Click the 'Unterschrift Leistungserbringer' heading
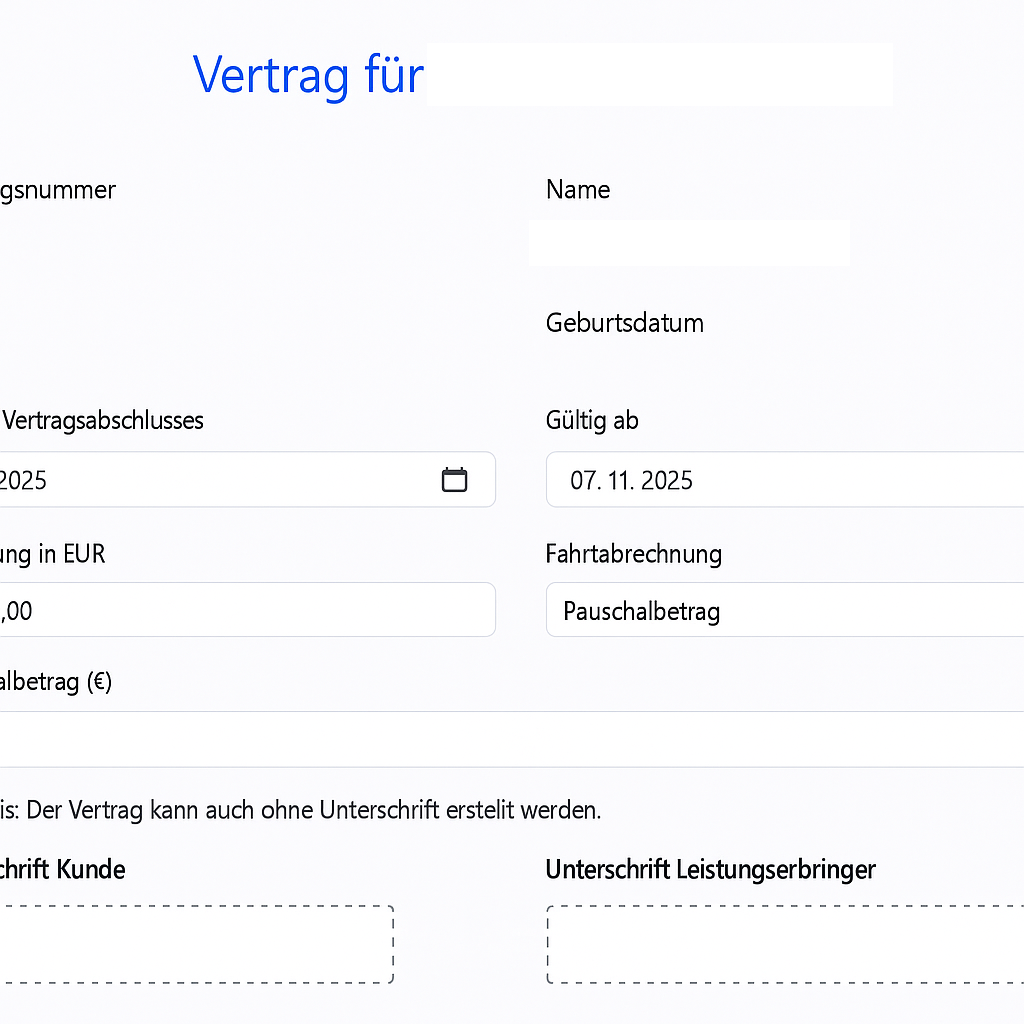The image size is (1024, 1024). pos(711,870)
